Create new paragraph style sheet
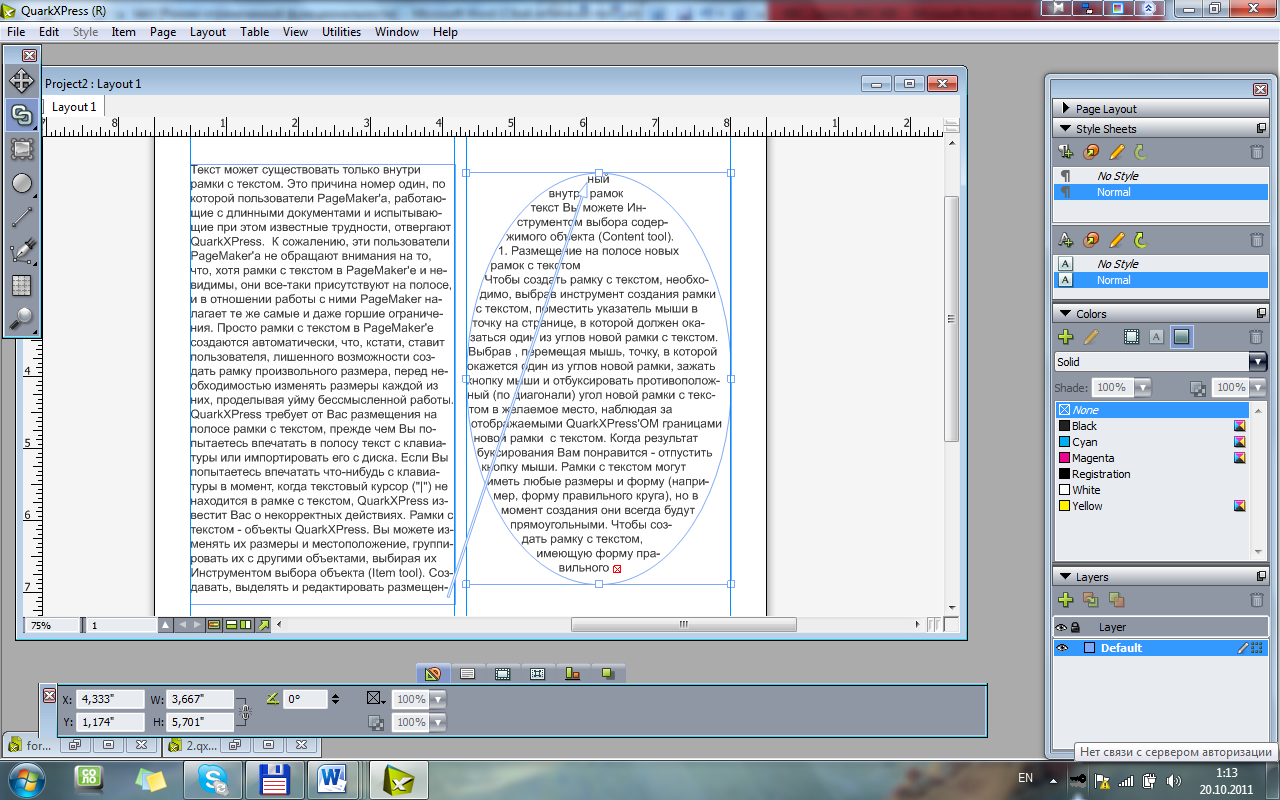Screen dimensions: 1280x800 click(1066, 152)
